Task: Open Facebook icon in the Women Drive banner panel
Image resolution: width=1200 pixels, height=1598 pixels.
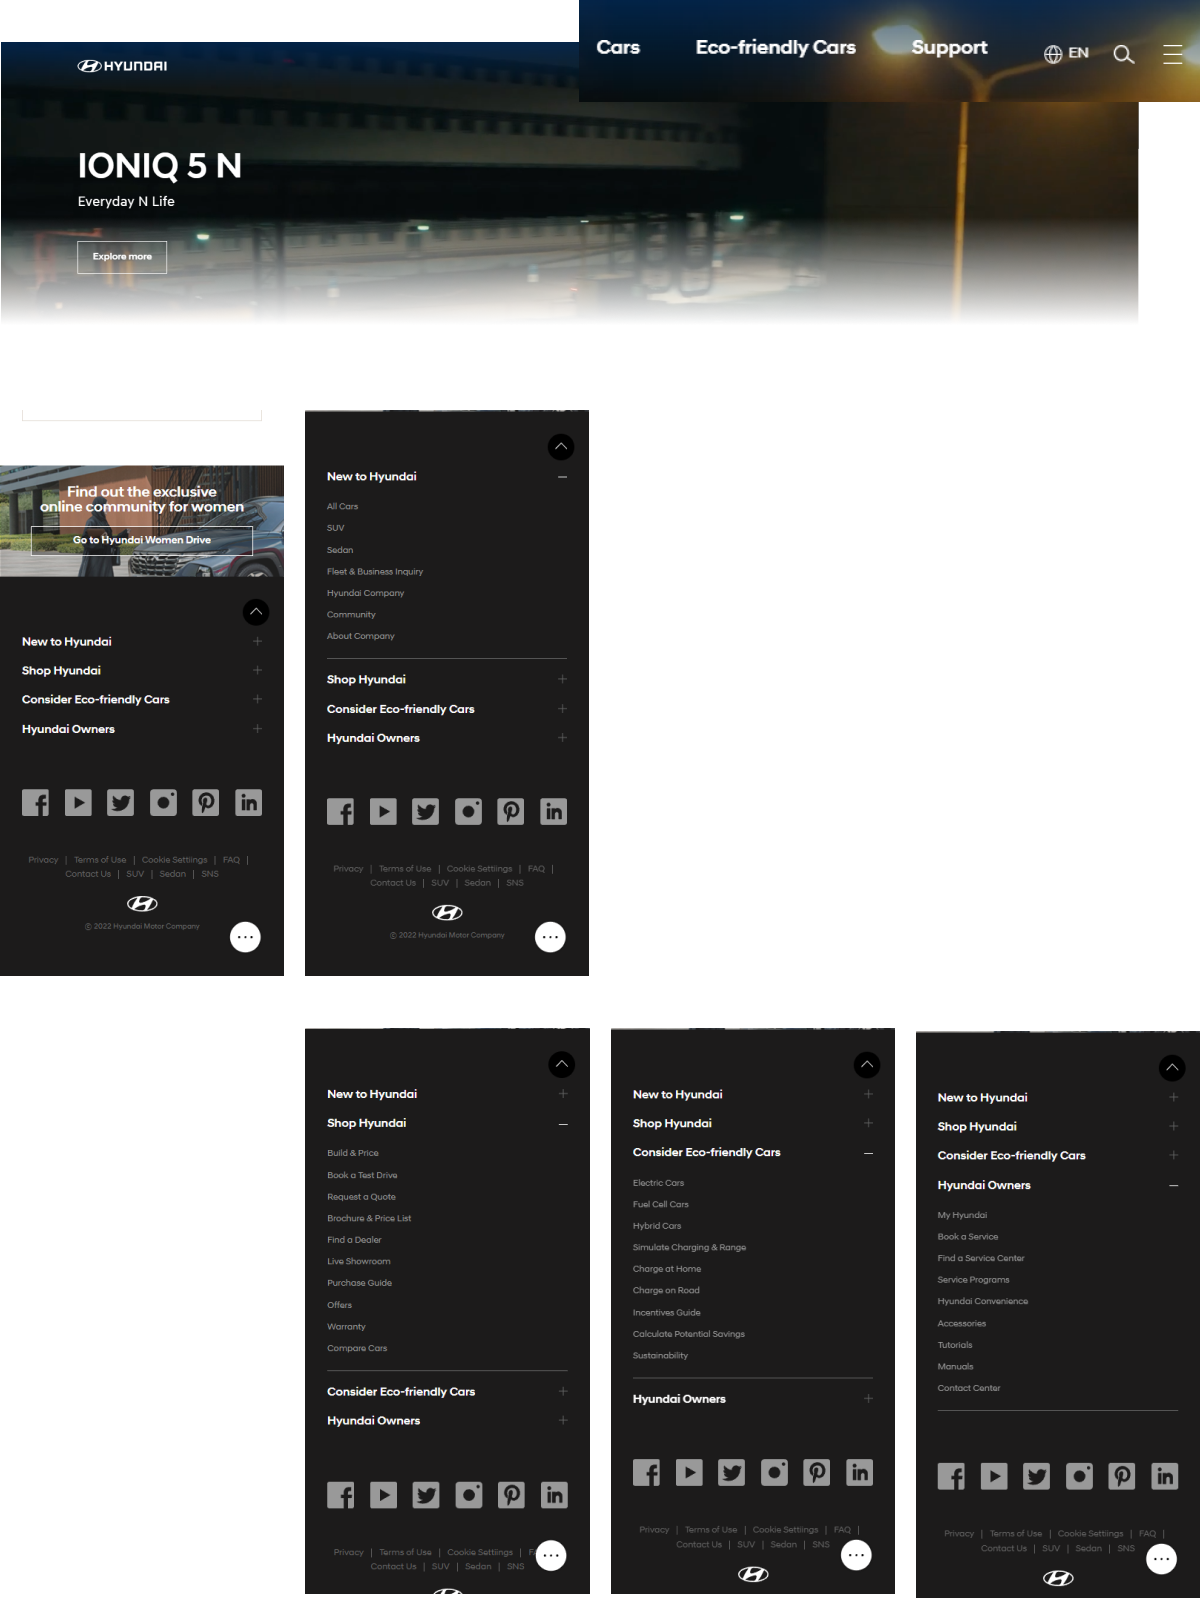Action: [35, 802]
